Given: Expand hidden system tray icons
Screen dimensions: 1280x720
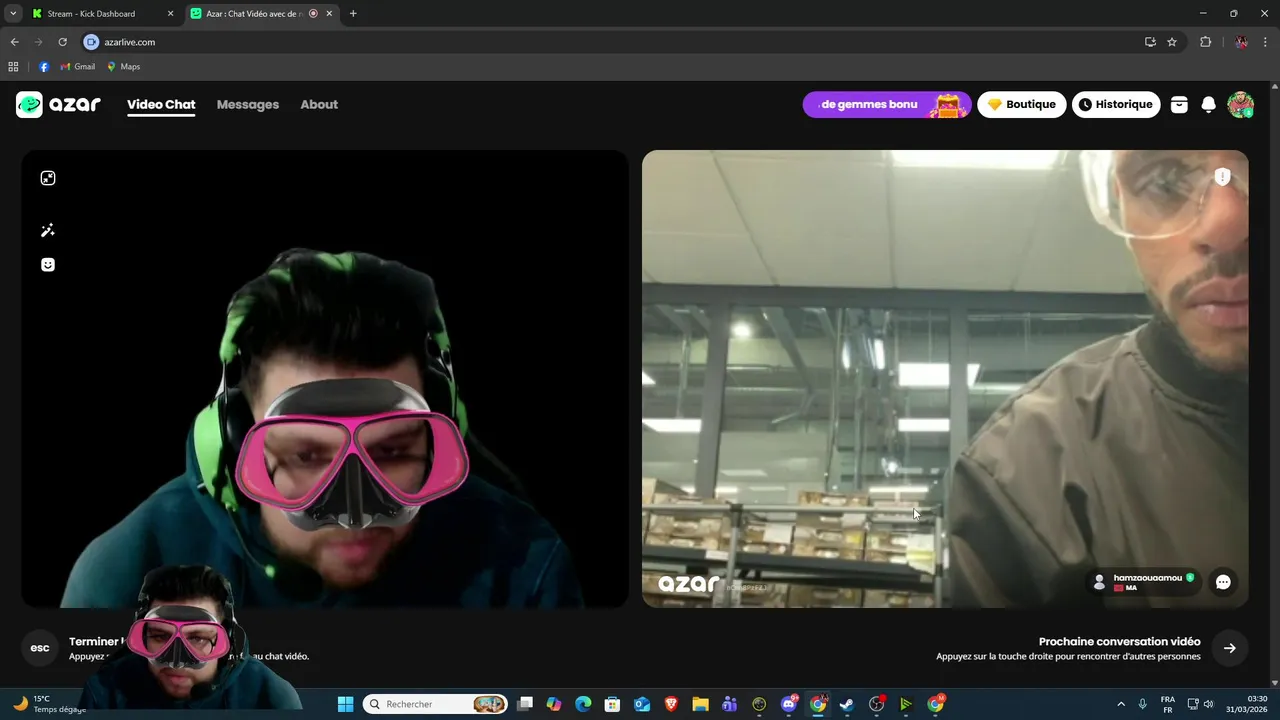Looking at the screenshot, I should 1120,704.
